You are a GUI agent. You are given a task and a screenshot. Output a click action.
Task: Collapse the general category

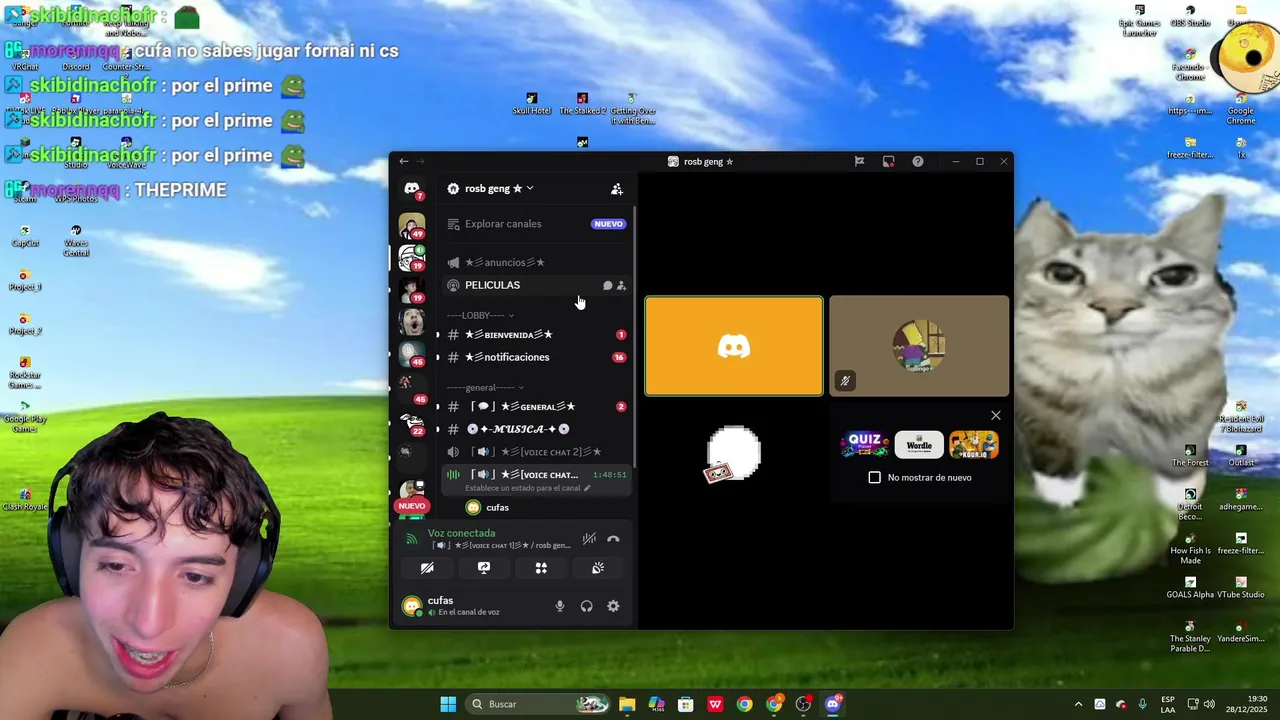click(x=485, y=387)
